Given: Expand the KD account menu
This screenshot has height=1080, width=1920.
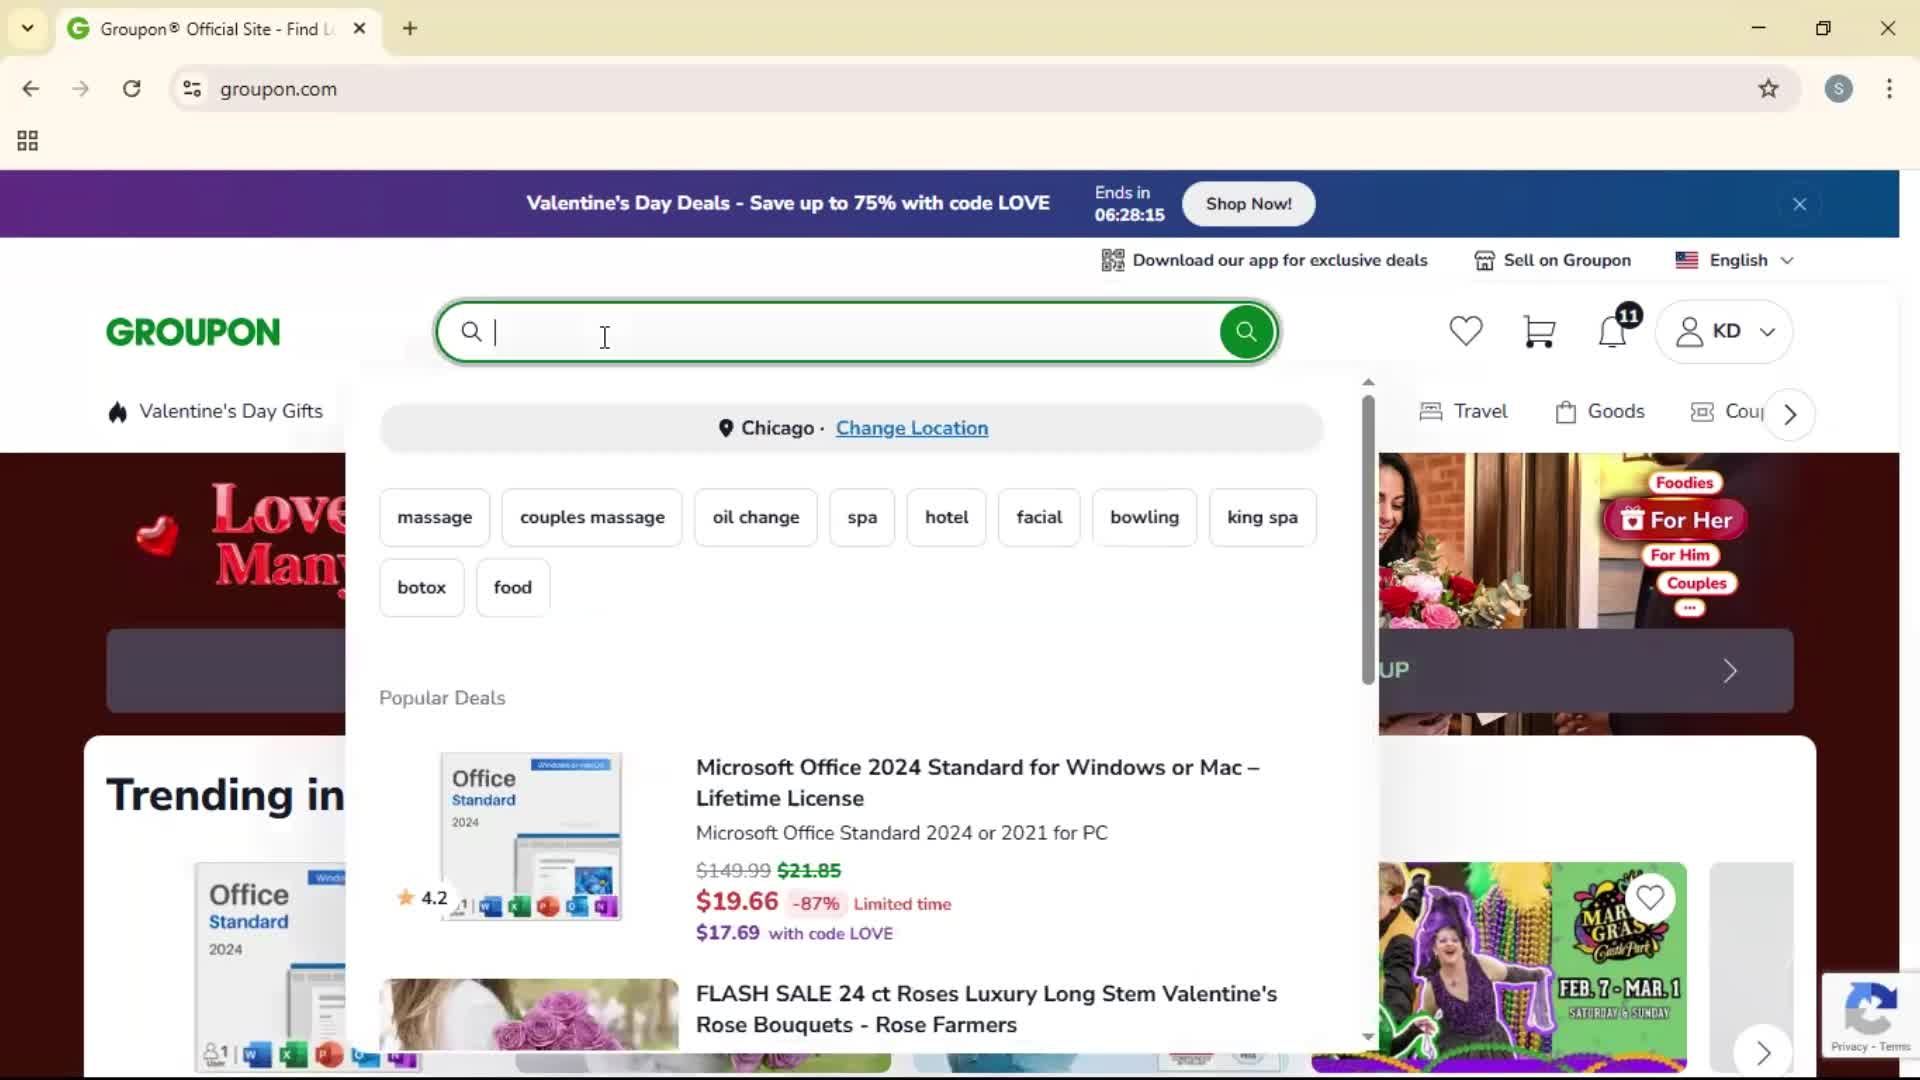Looking at the screenshot, I should 1725,331.
